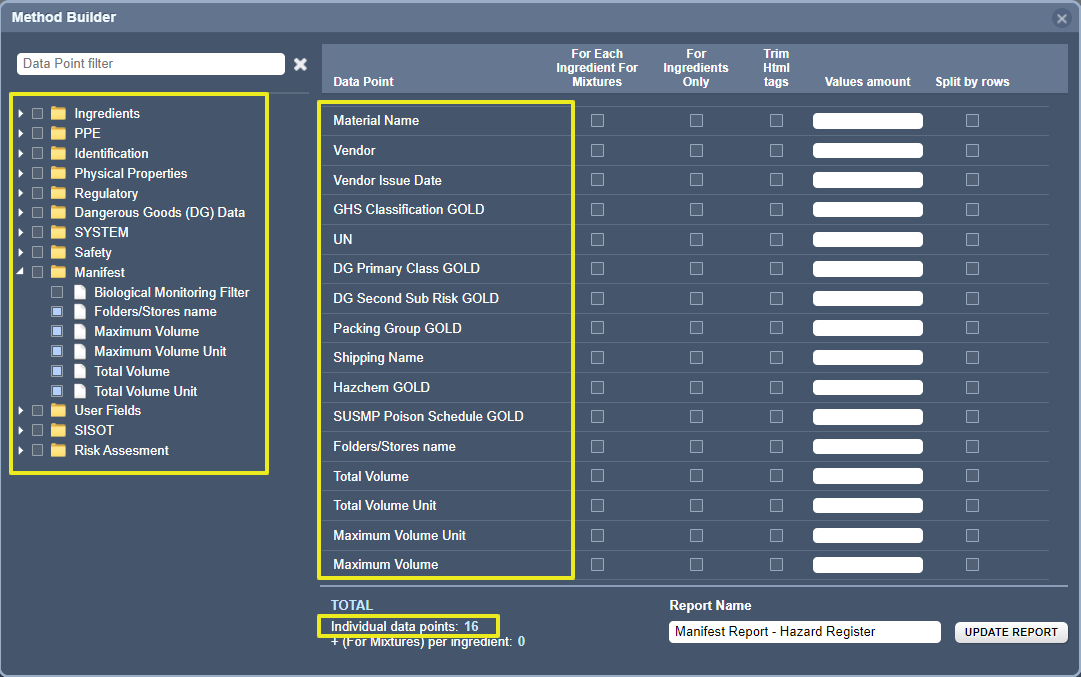Enable Split by rows for Vendor Issue Date
Viewport: 1081px width, 677px height.
coord(971,180)
